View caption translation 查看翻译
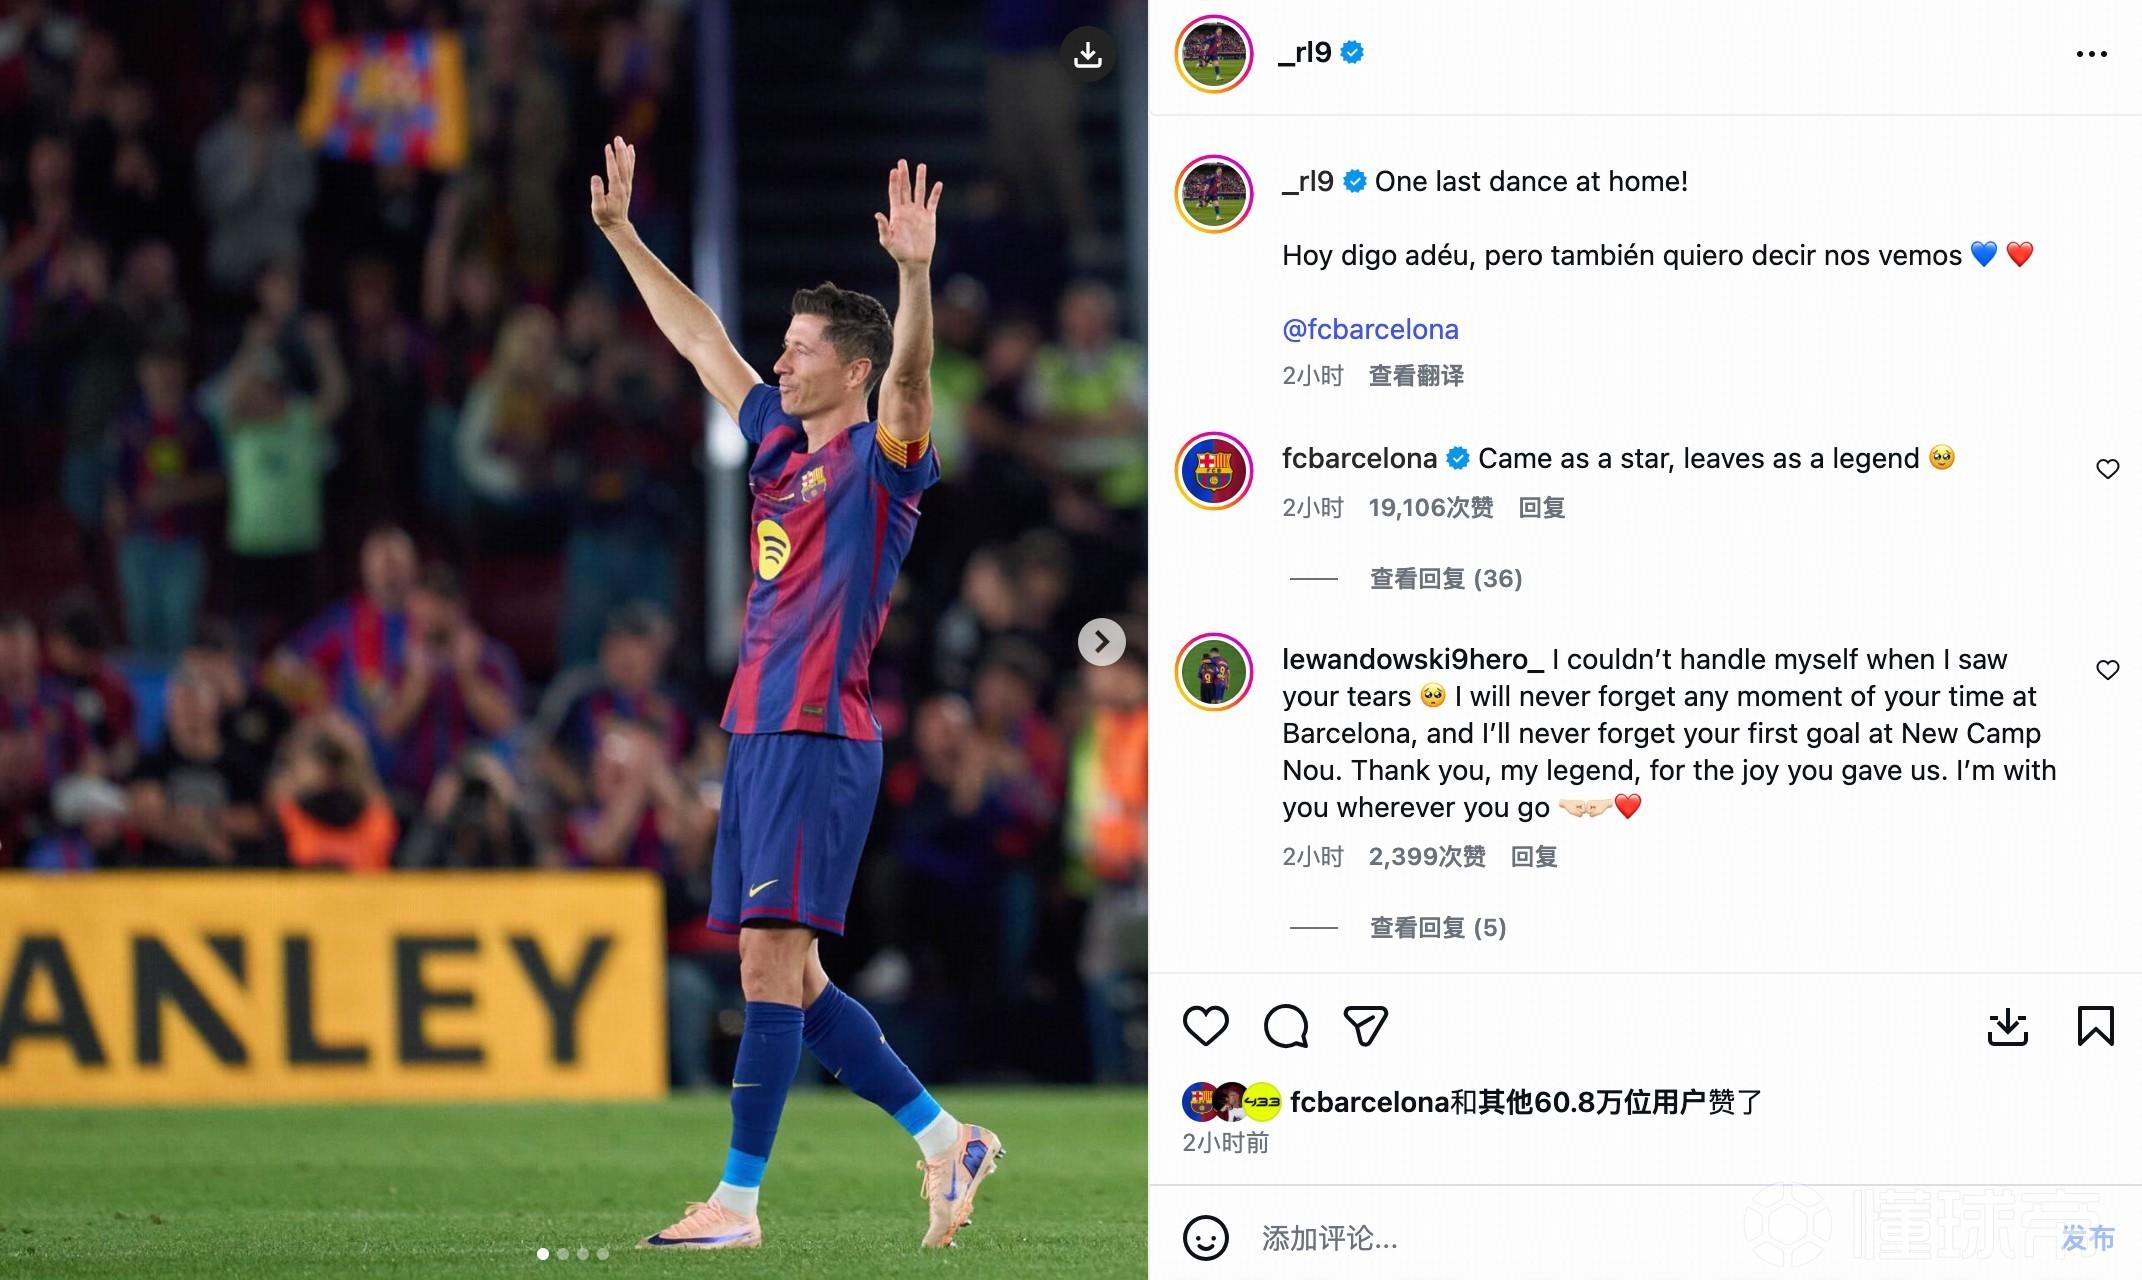 [x=1416, y=376]
